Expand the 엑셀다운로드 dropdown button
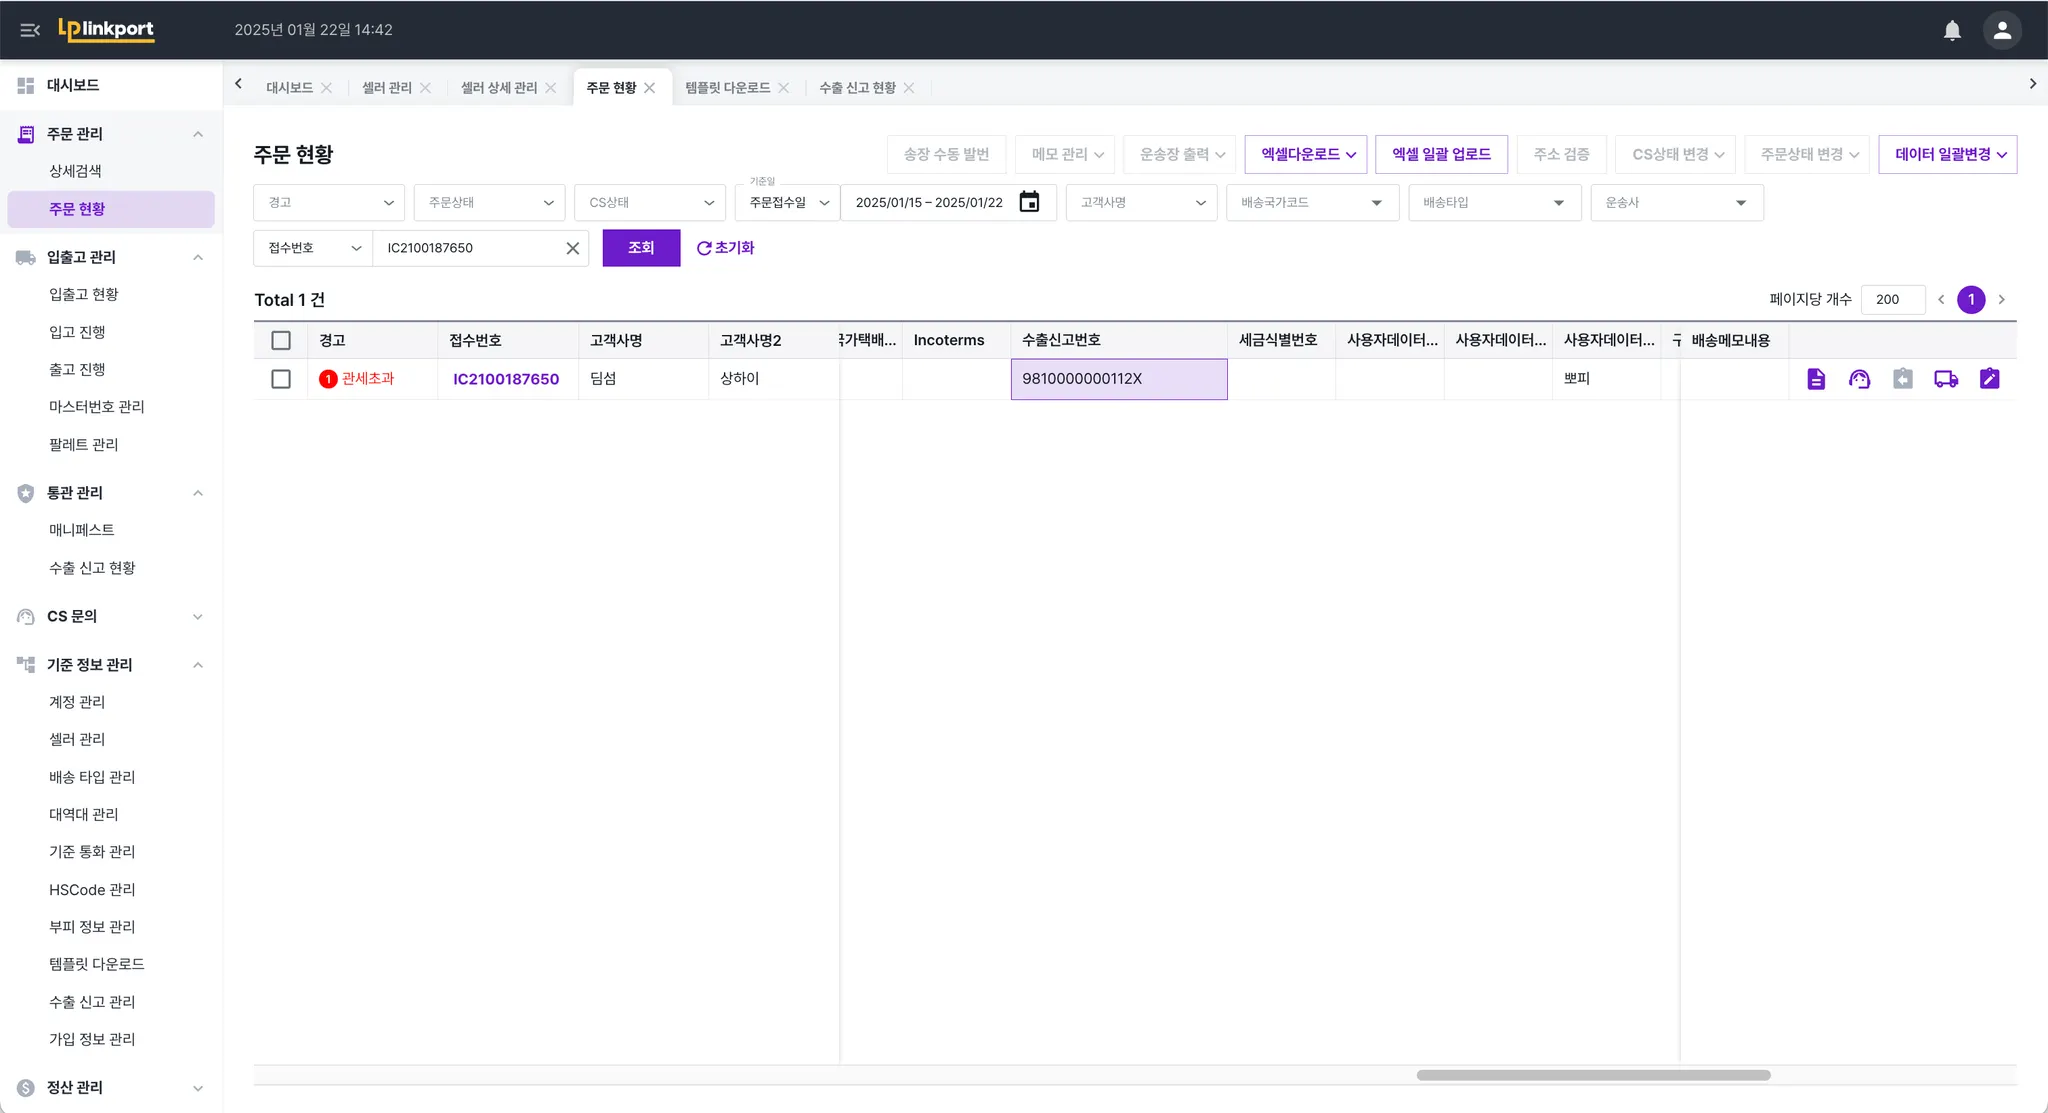The width and height of the screenshot is (2048, 1113). click(1306, 154)
